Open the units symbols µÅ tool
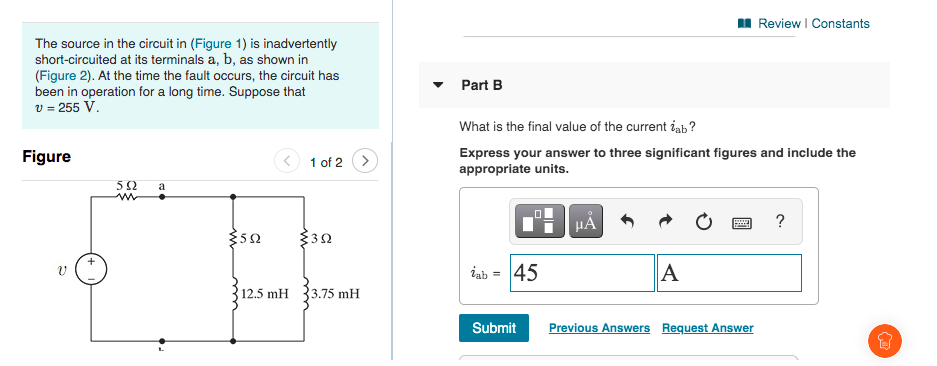937x366 pixels. coord(586,221)
